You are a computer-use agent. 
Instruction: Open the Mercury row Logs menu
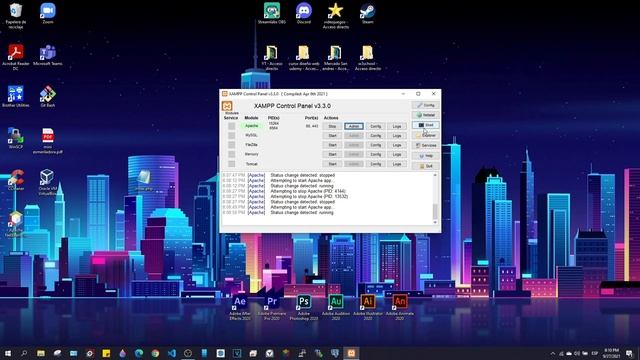397,154
